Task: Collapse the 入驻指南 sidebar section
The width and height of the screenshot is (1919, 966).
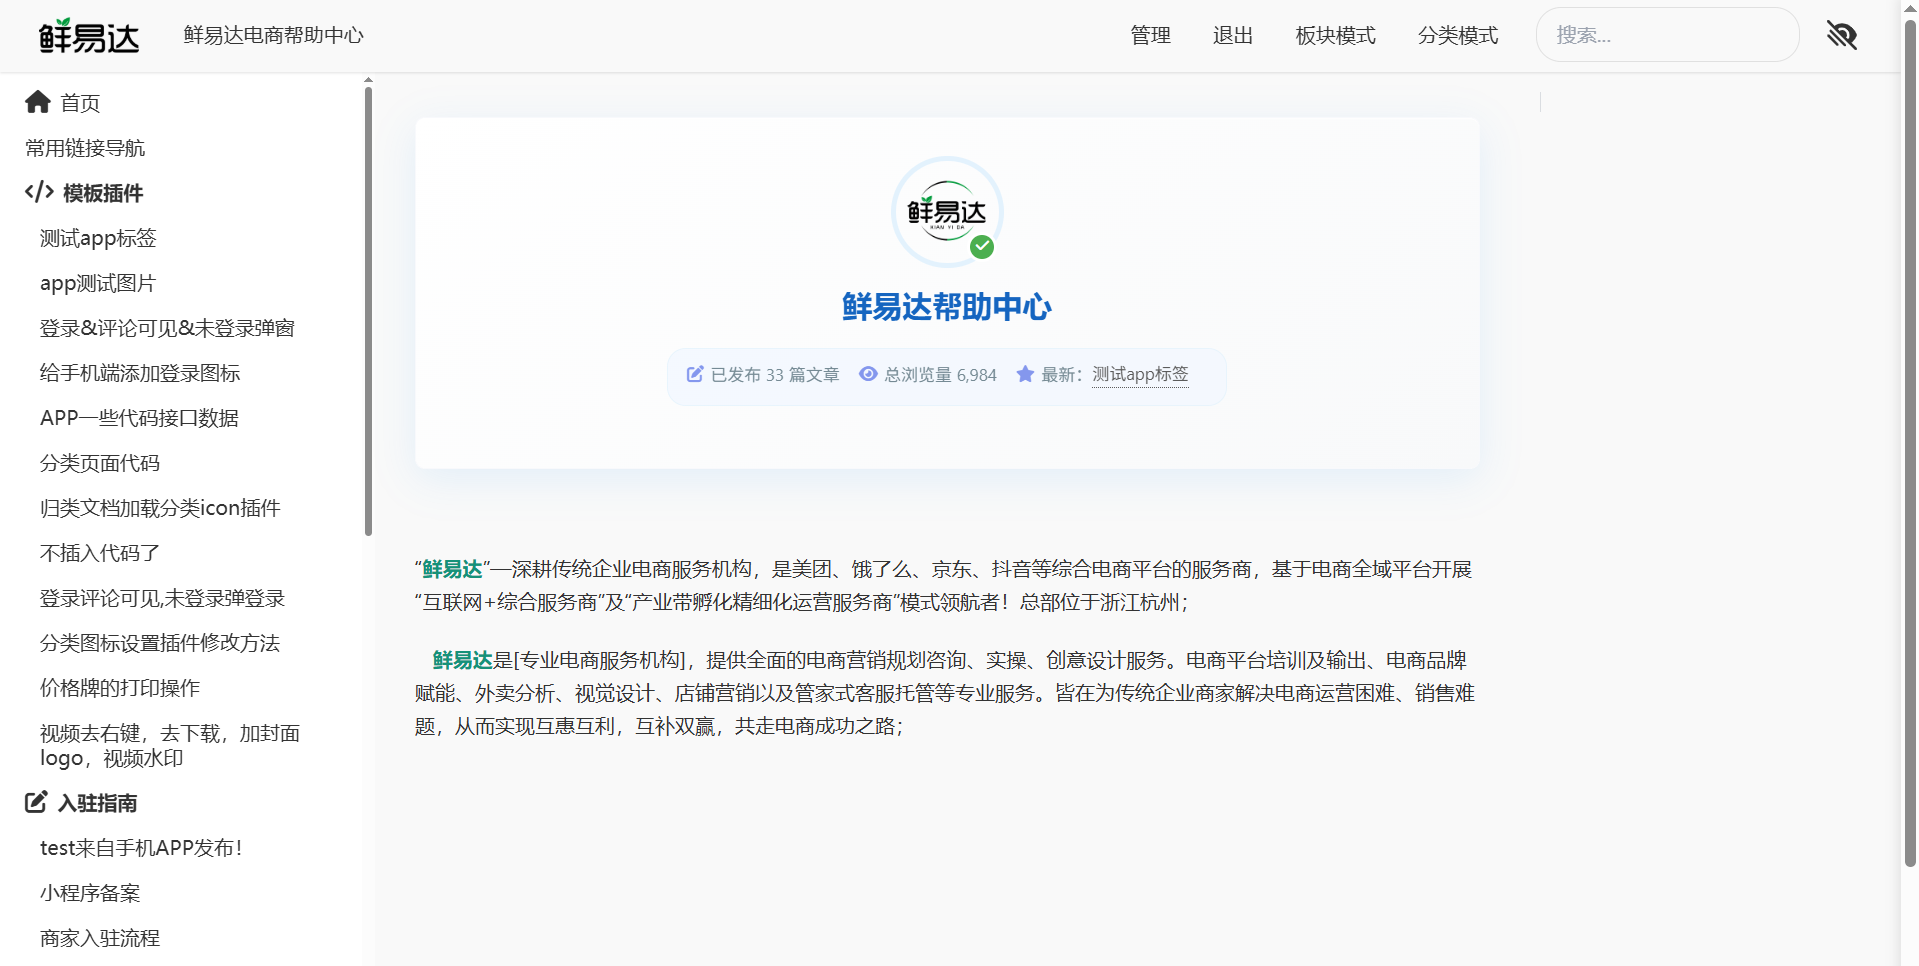Action: pos(97,803)
